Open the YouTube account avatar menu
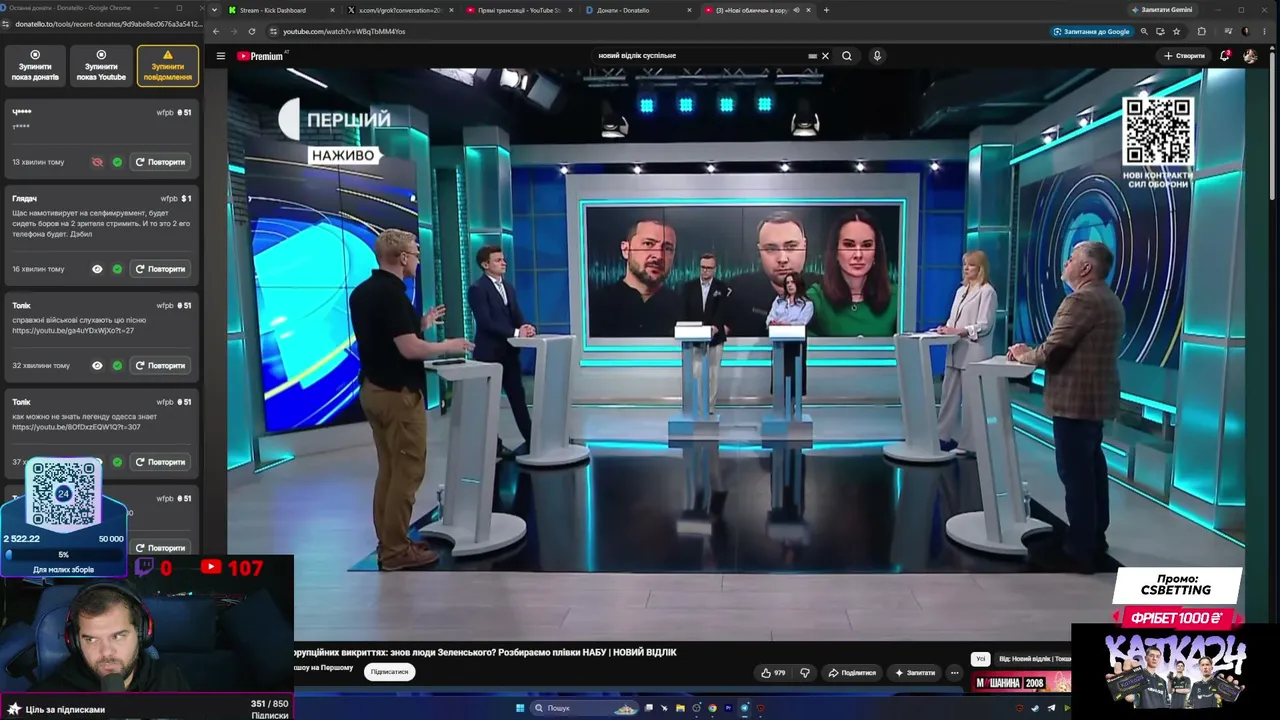Image resolution: width=1280 pixels, height=720 pixels. [1250, 56]
